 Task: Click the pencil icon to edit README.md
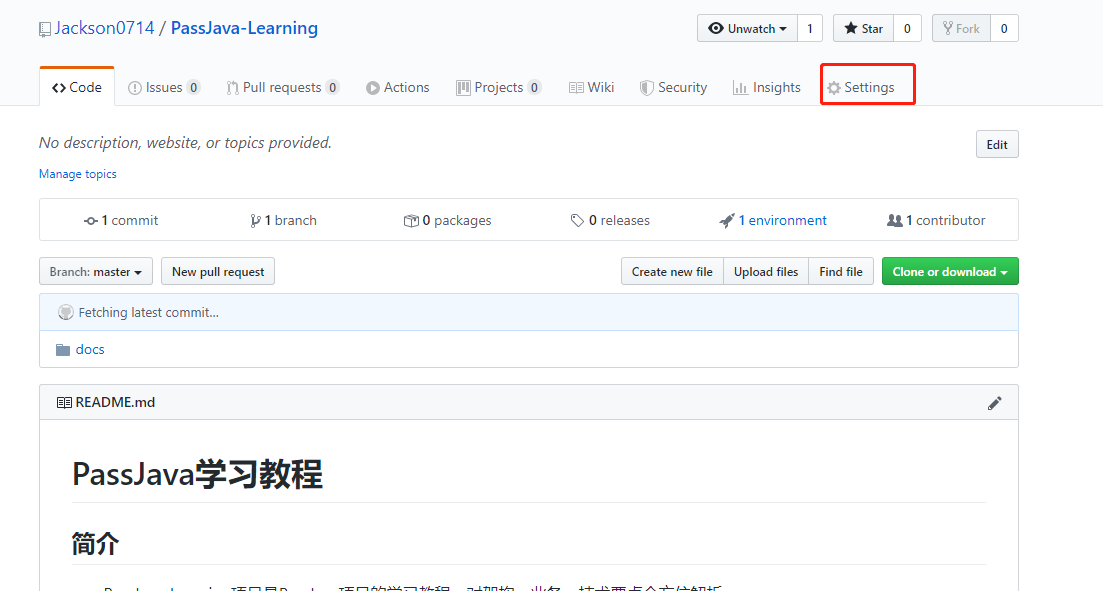coord(995,402)
